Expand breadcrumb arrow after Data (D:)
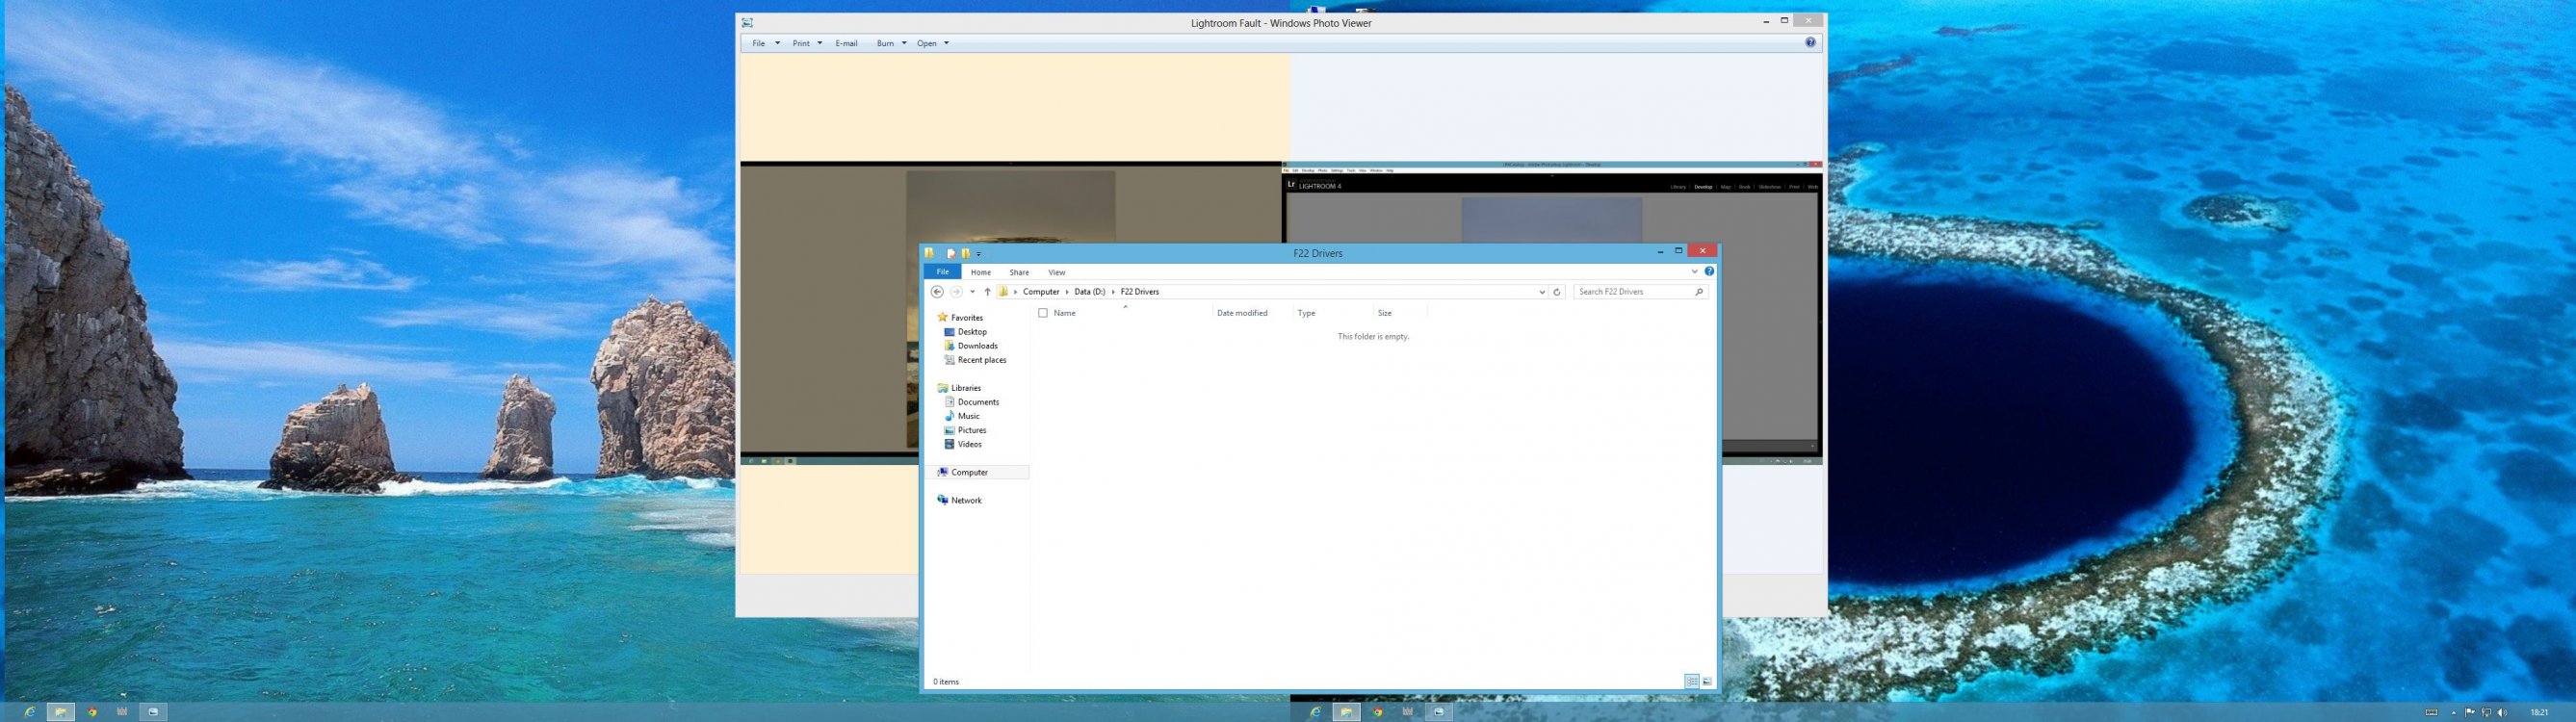This screenshot has height=722, width=2576. pos(1113,292)
